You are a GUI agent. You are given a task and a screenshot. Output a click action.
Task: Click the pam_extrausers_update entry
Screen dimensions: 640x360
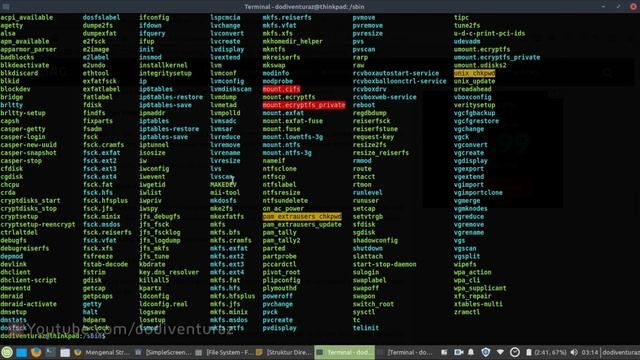(x=302, y=224)
